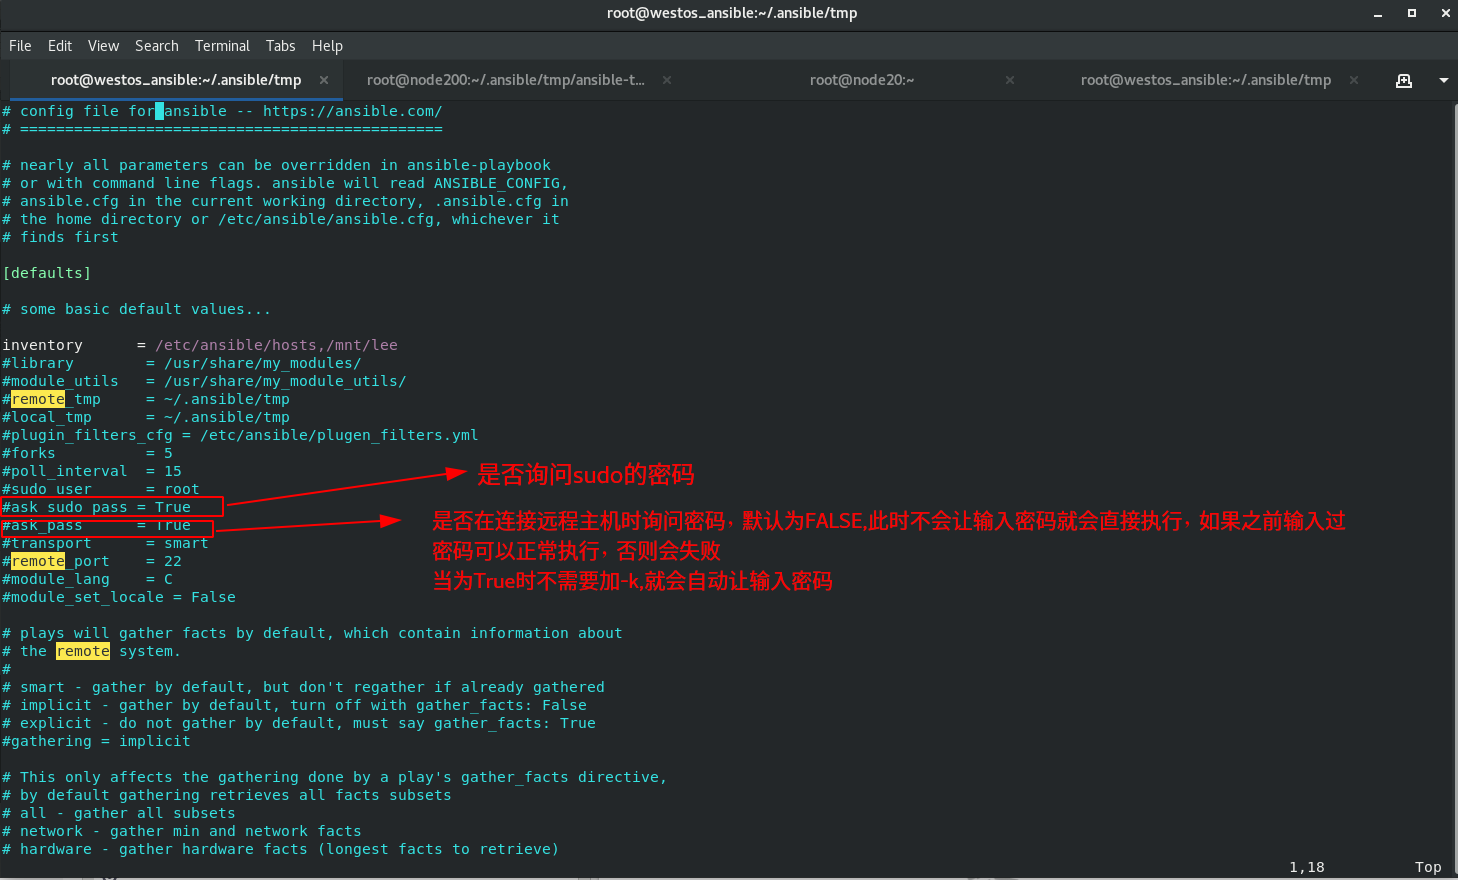
Task: Minimize the terminal window
Action: [1378, 13]
